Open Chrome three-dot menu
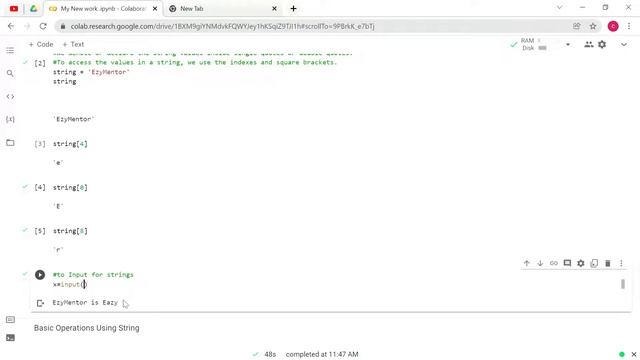 click(x=629, y=26)
